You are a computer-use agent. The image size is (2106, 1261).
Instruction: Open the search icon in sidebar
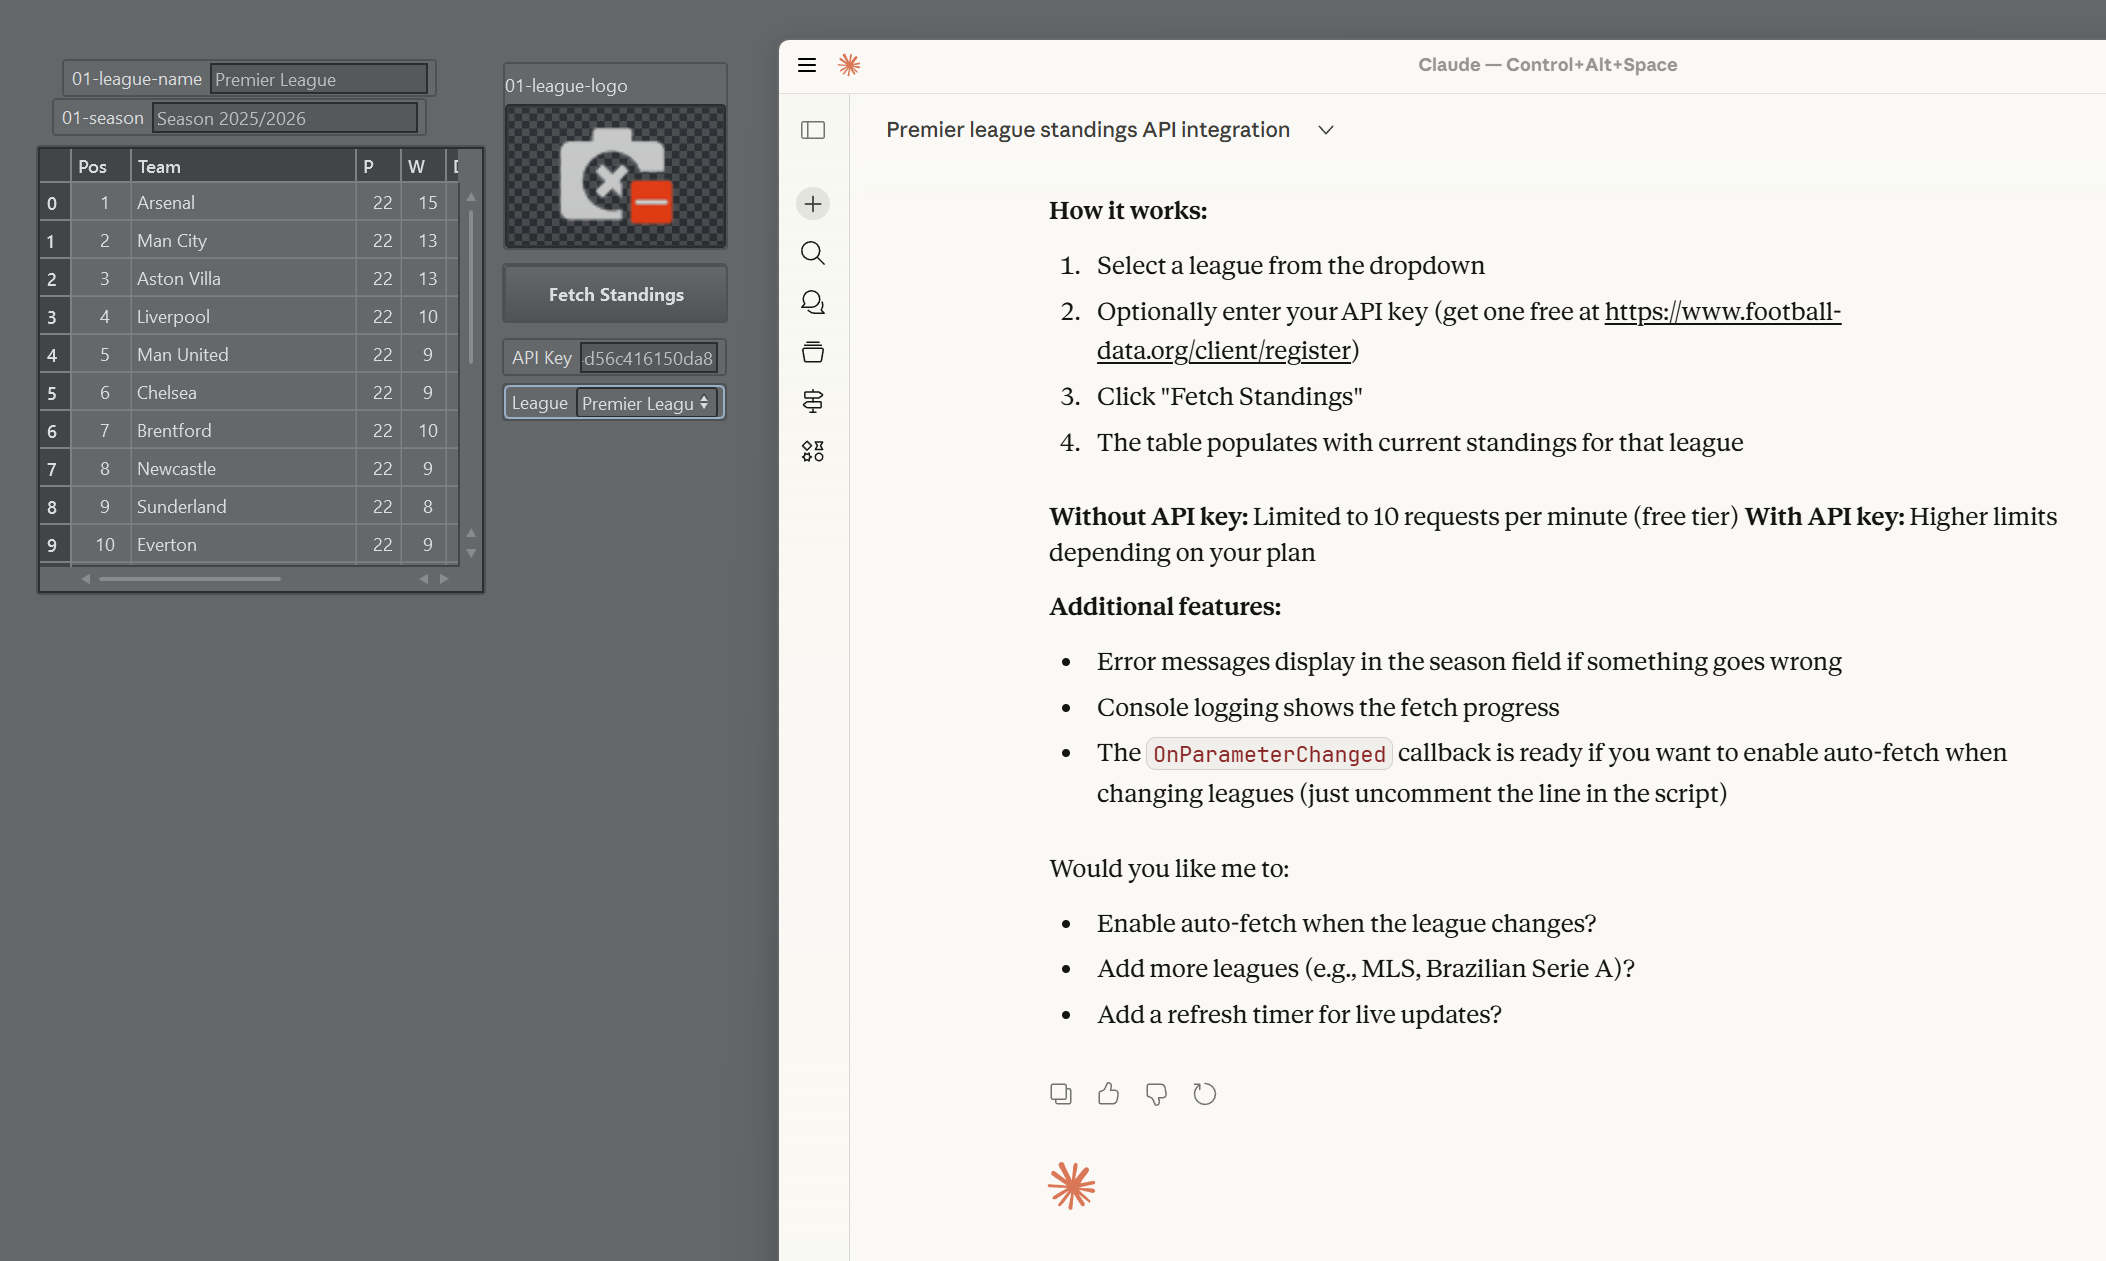tap(813, 253)
